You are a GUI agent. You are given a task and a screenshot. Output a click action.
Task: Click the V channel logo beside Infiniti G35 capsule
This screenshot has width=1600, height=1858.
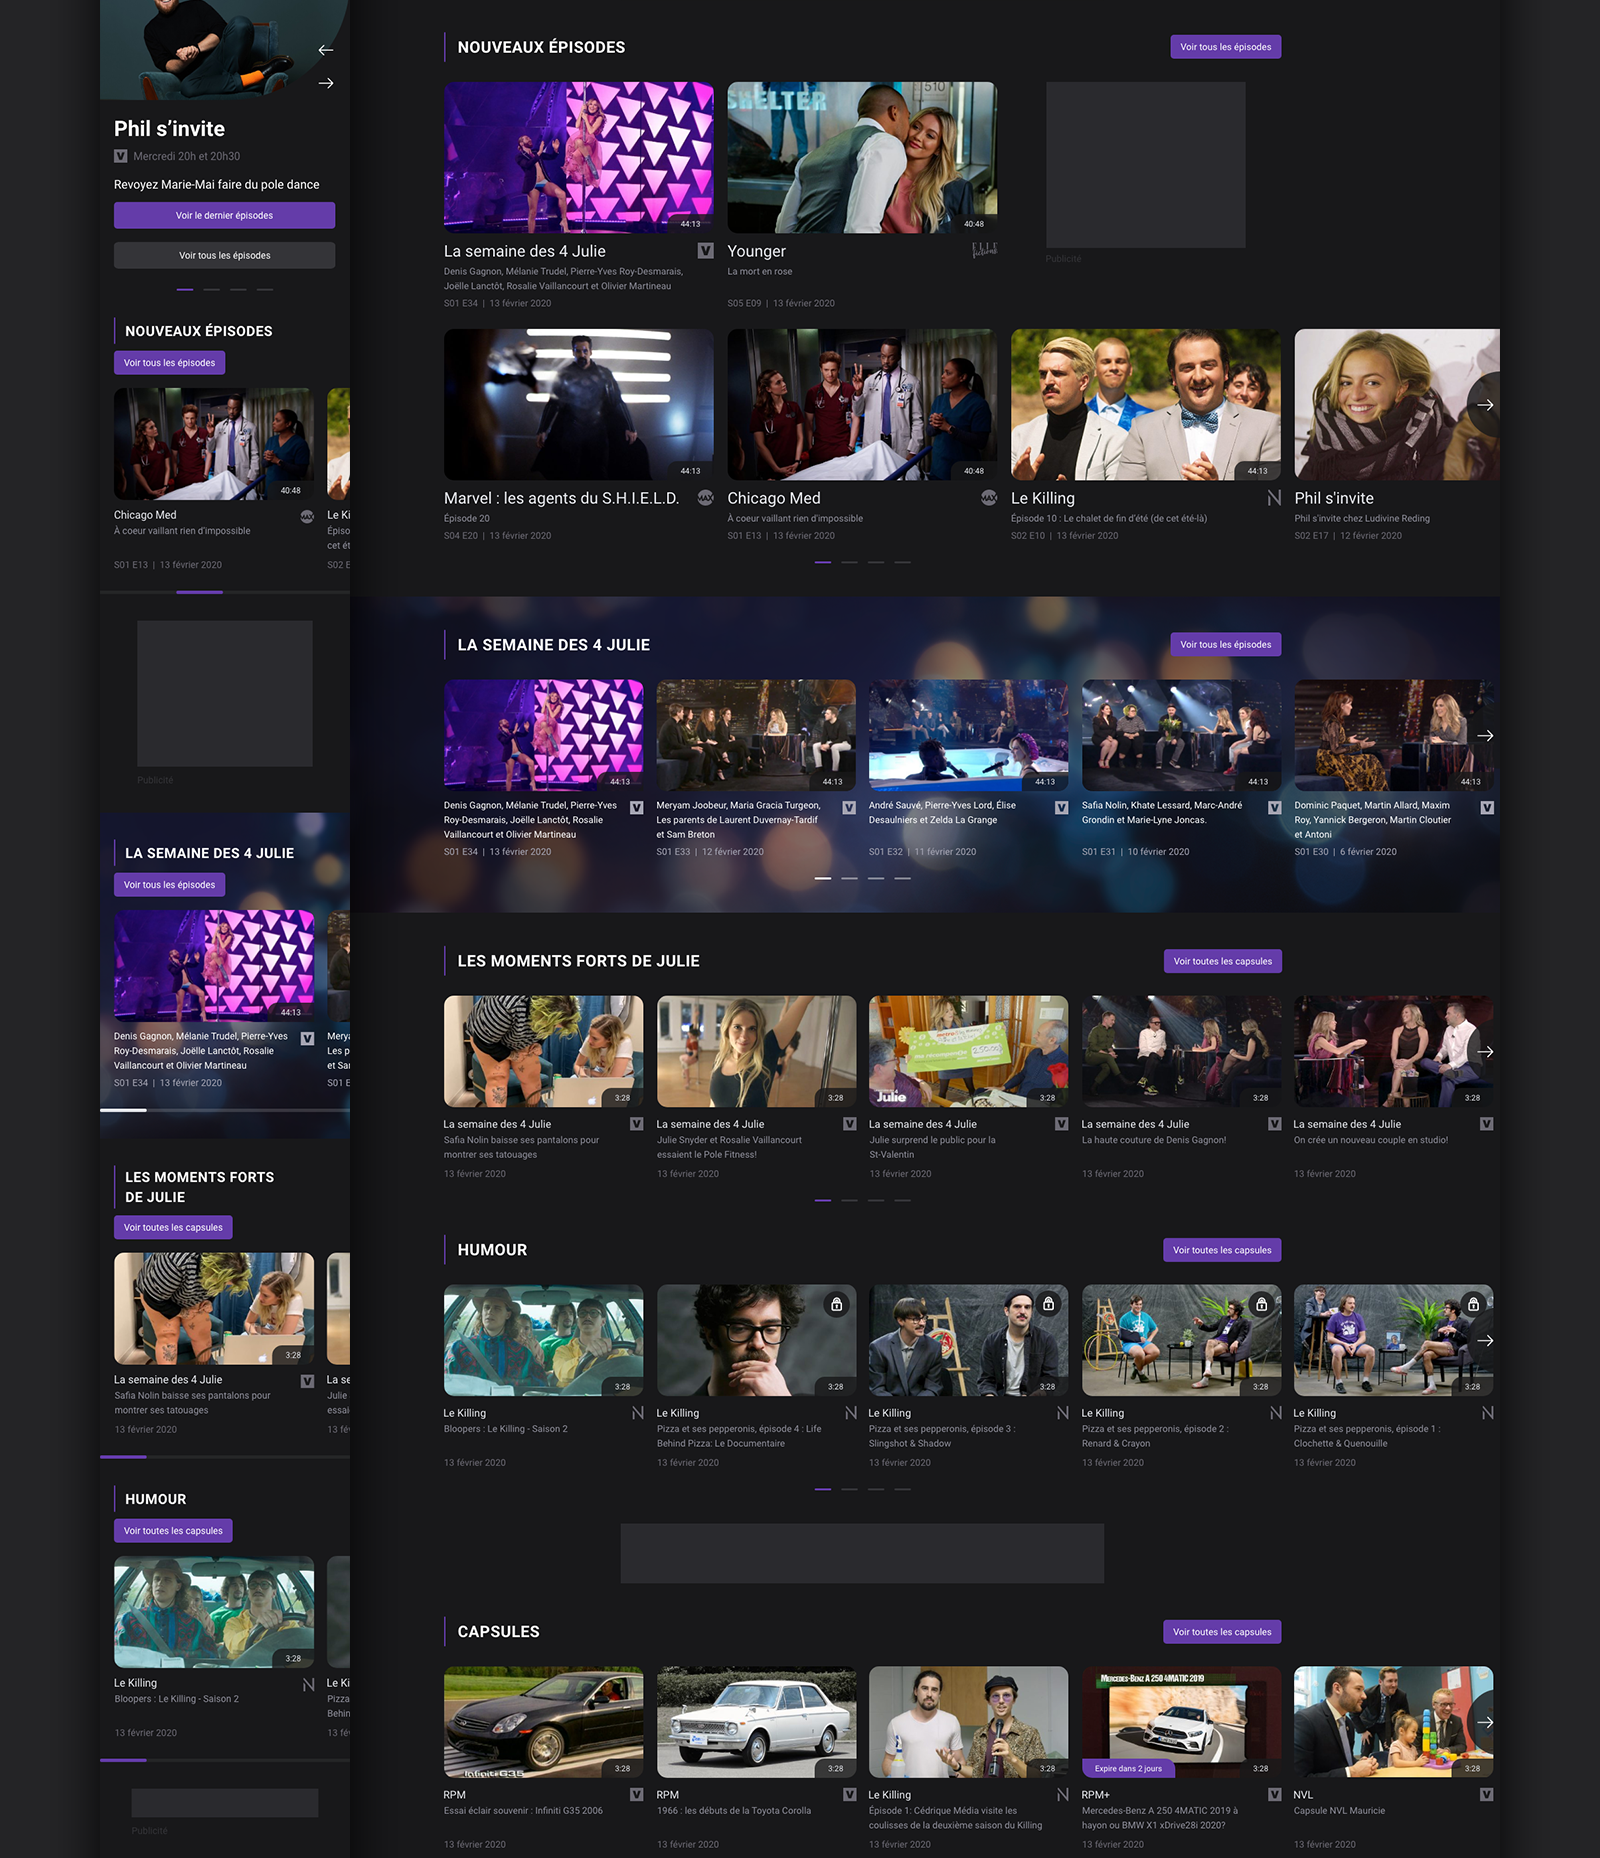point(636,1795)
